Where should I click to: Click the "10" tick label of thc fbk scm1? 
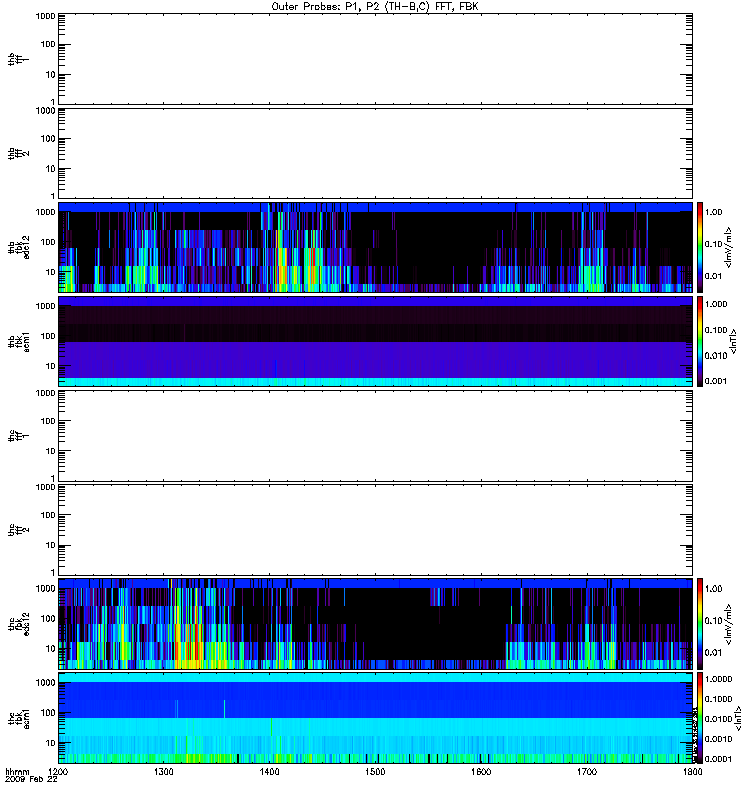[x=51, y=743]
